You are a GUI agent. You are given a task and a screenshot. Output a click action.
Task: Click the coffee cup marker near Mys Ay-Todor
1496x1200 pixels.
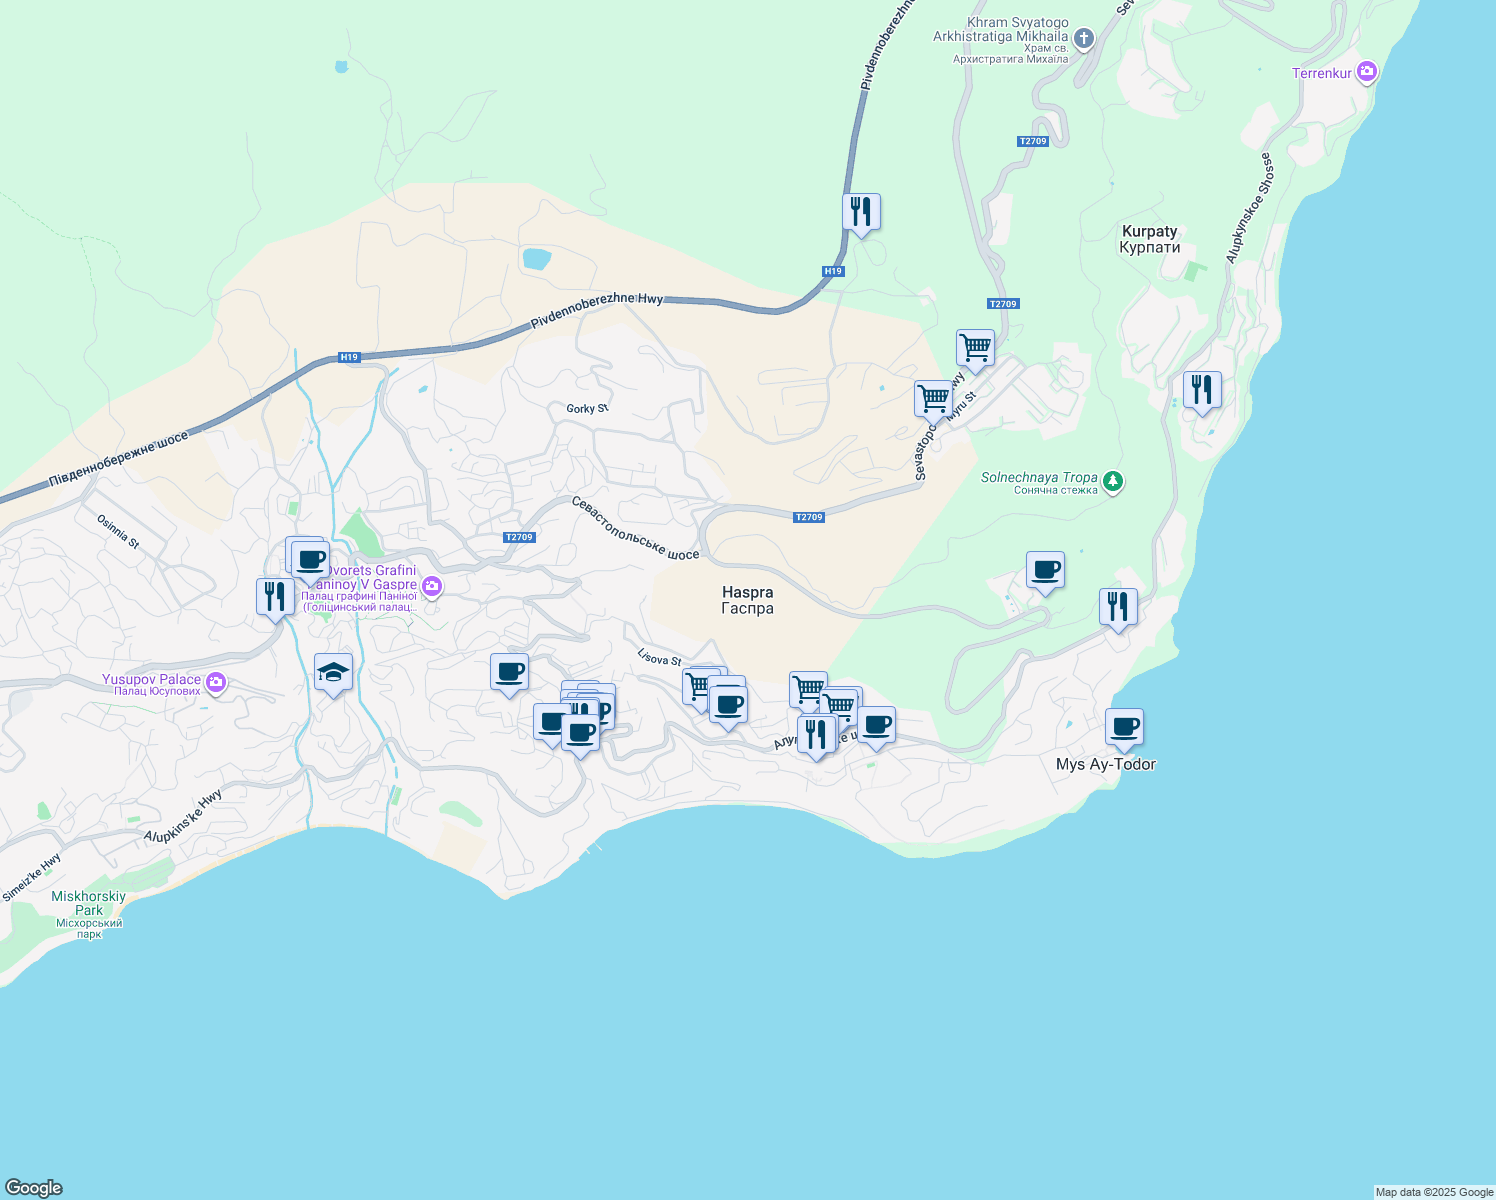[x=1124, y=728]
